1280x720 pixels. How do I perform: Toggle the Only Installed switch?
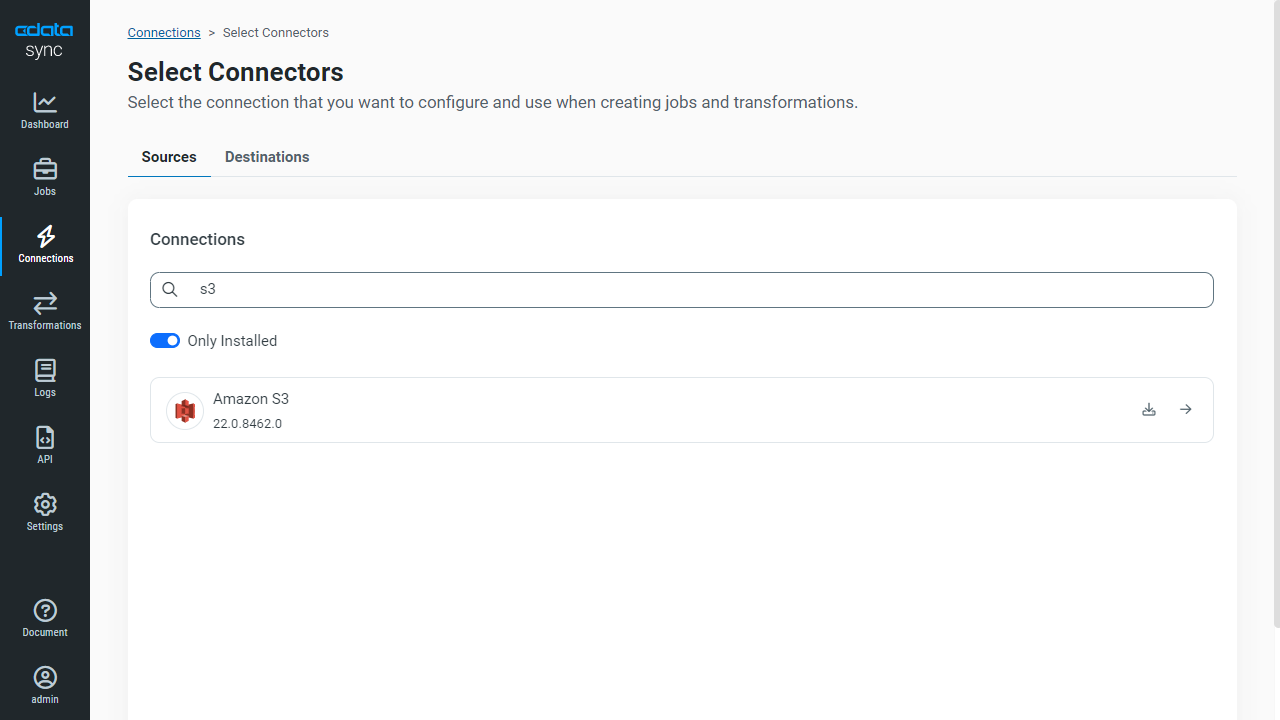(x=165, y=341)
